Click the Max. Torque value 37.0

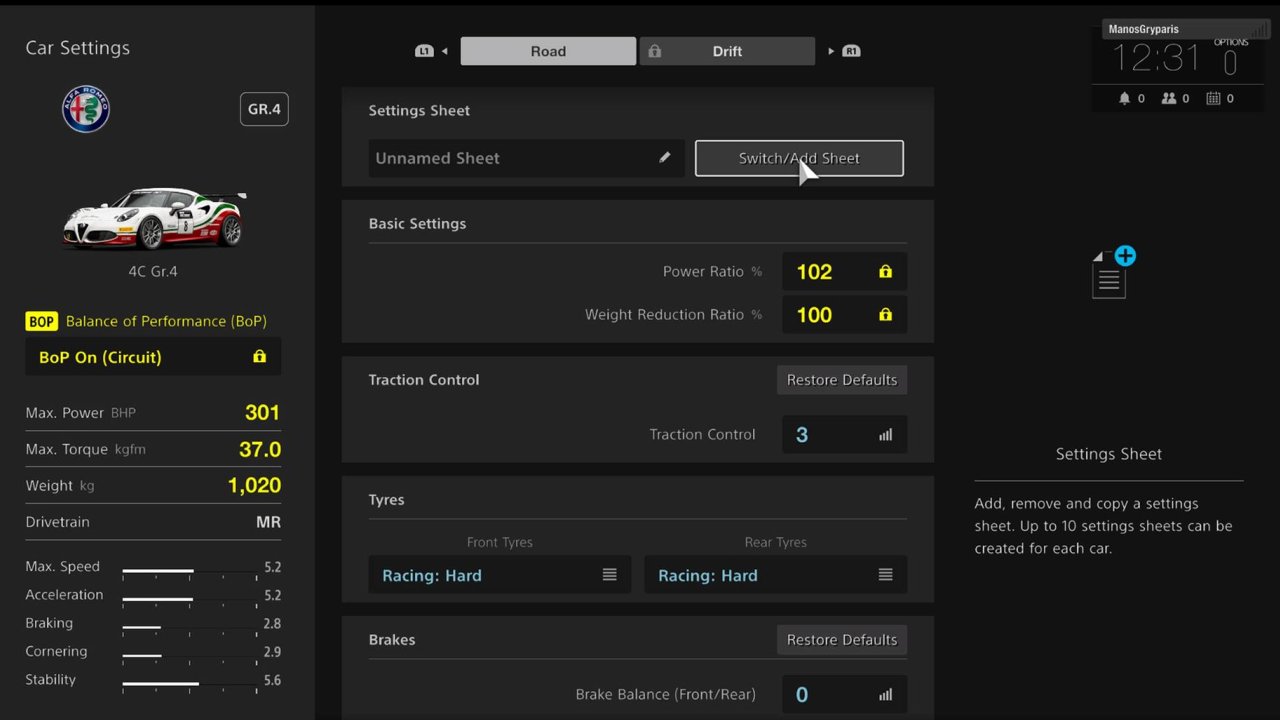[x=260, y=449]
